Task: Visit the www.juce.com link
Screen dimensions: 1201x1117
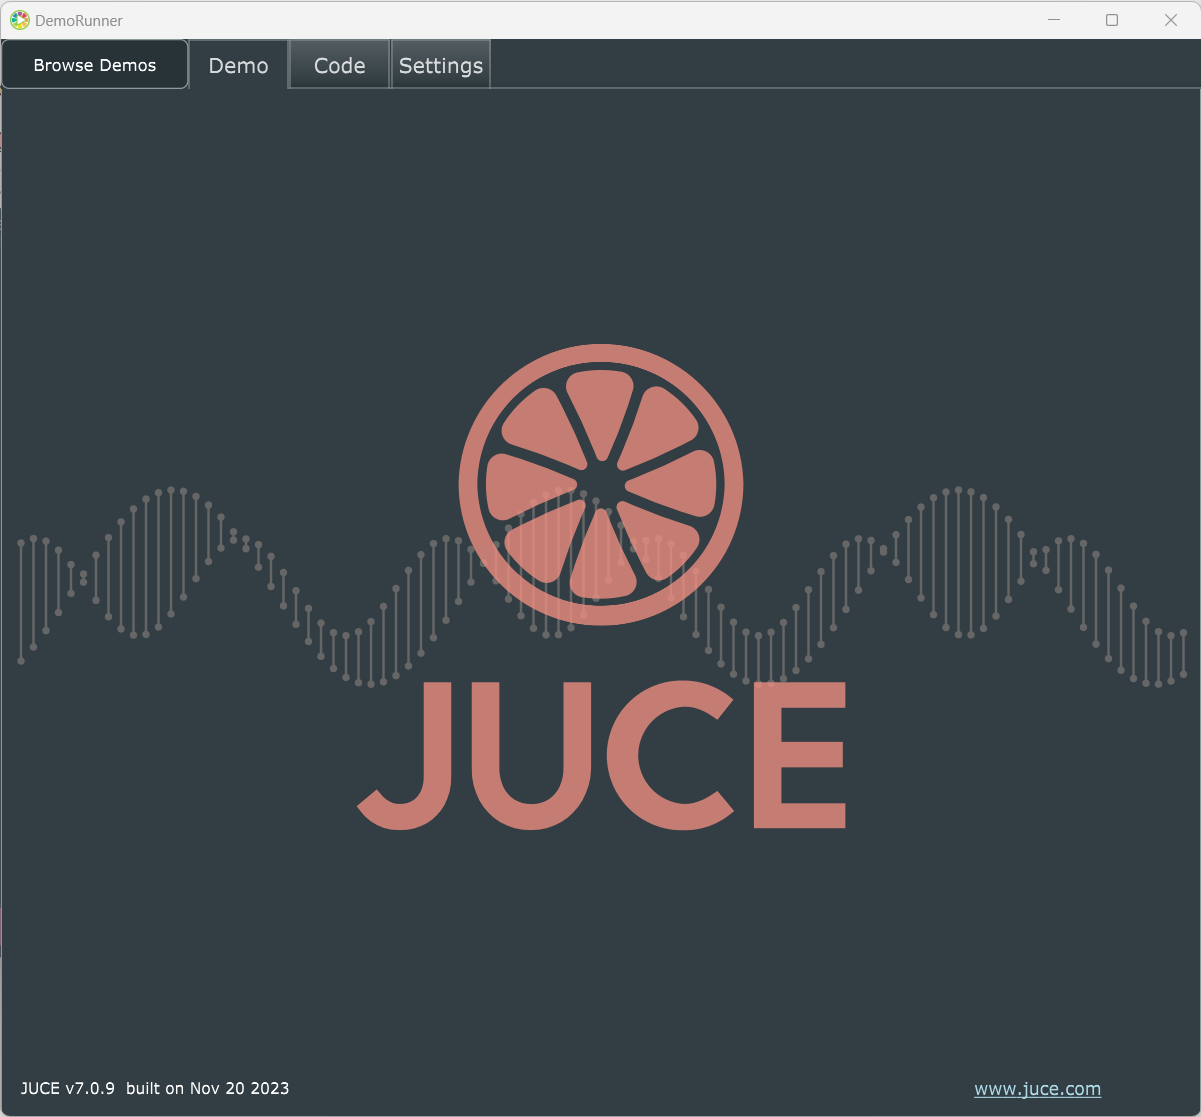Action: 1038,1089
